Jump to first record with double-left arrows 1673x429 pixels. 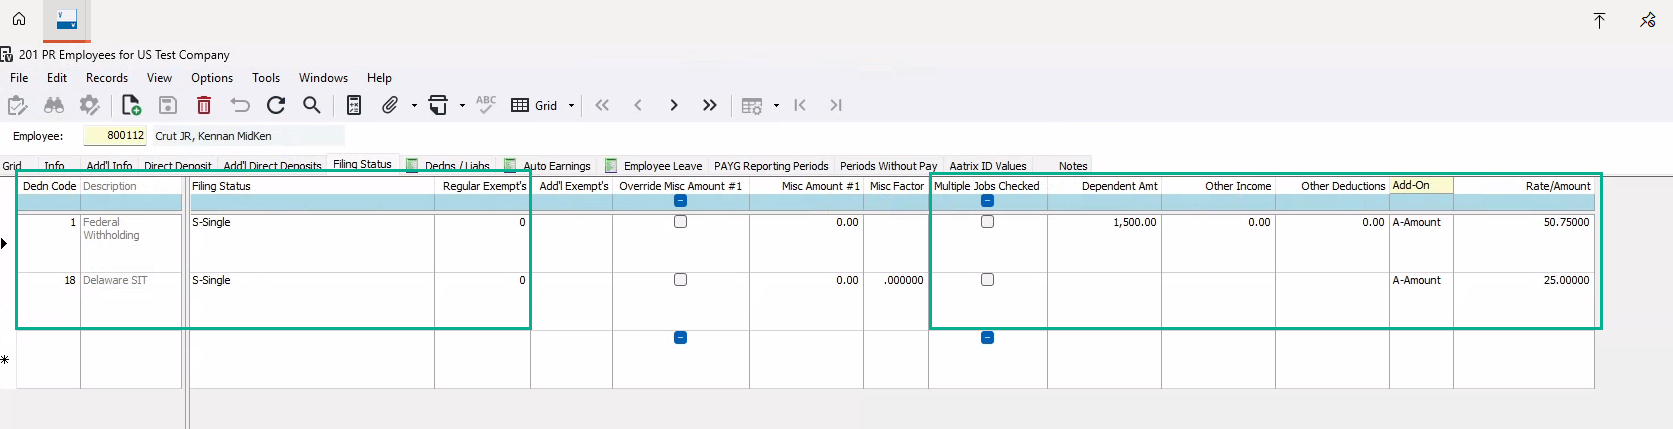(602, 105)
